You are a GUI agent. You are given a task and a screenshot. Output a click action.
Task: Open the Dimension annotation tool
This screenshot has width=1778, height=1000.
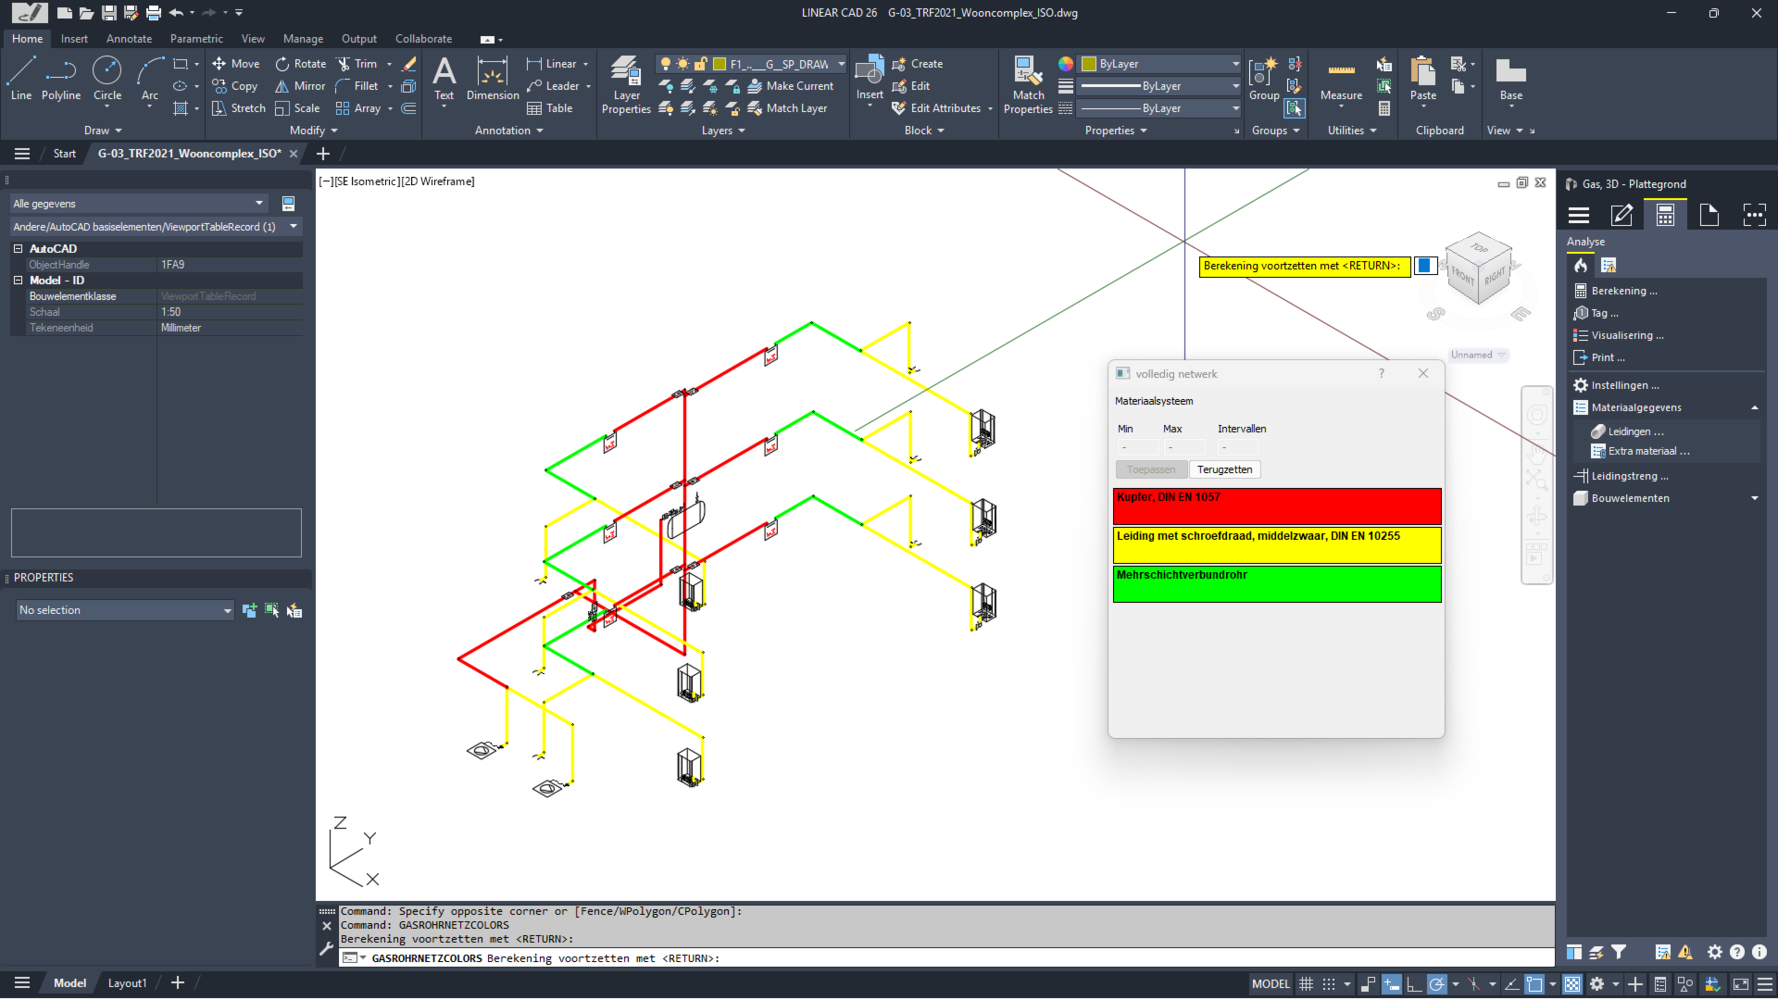tap(492, 79)
